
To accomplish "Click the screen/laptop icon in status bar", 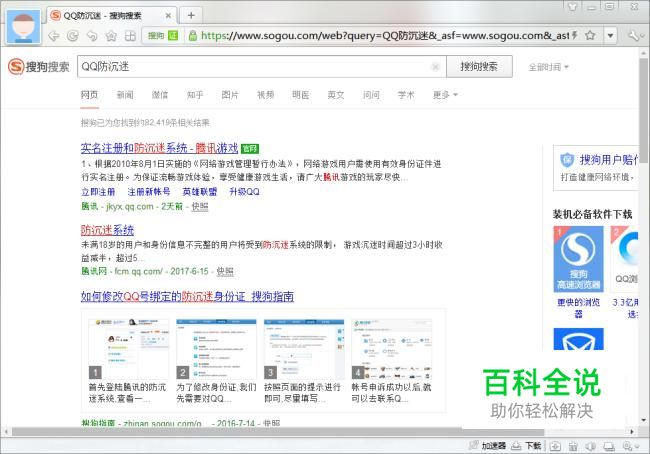I will coord(609,446).
